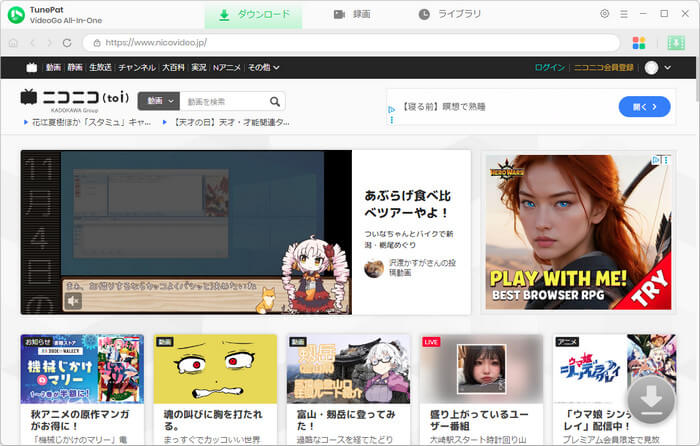Click the URL address bar

click(x=350, y=43)
